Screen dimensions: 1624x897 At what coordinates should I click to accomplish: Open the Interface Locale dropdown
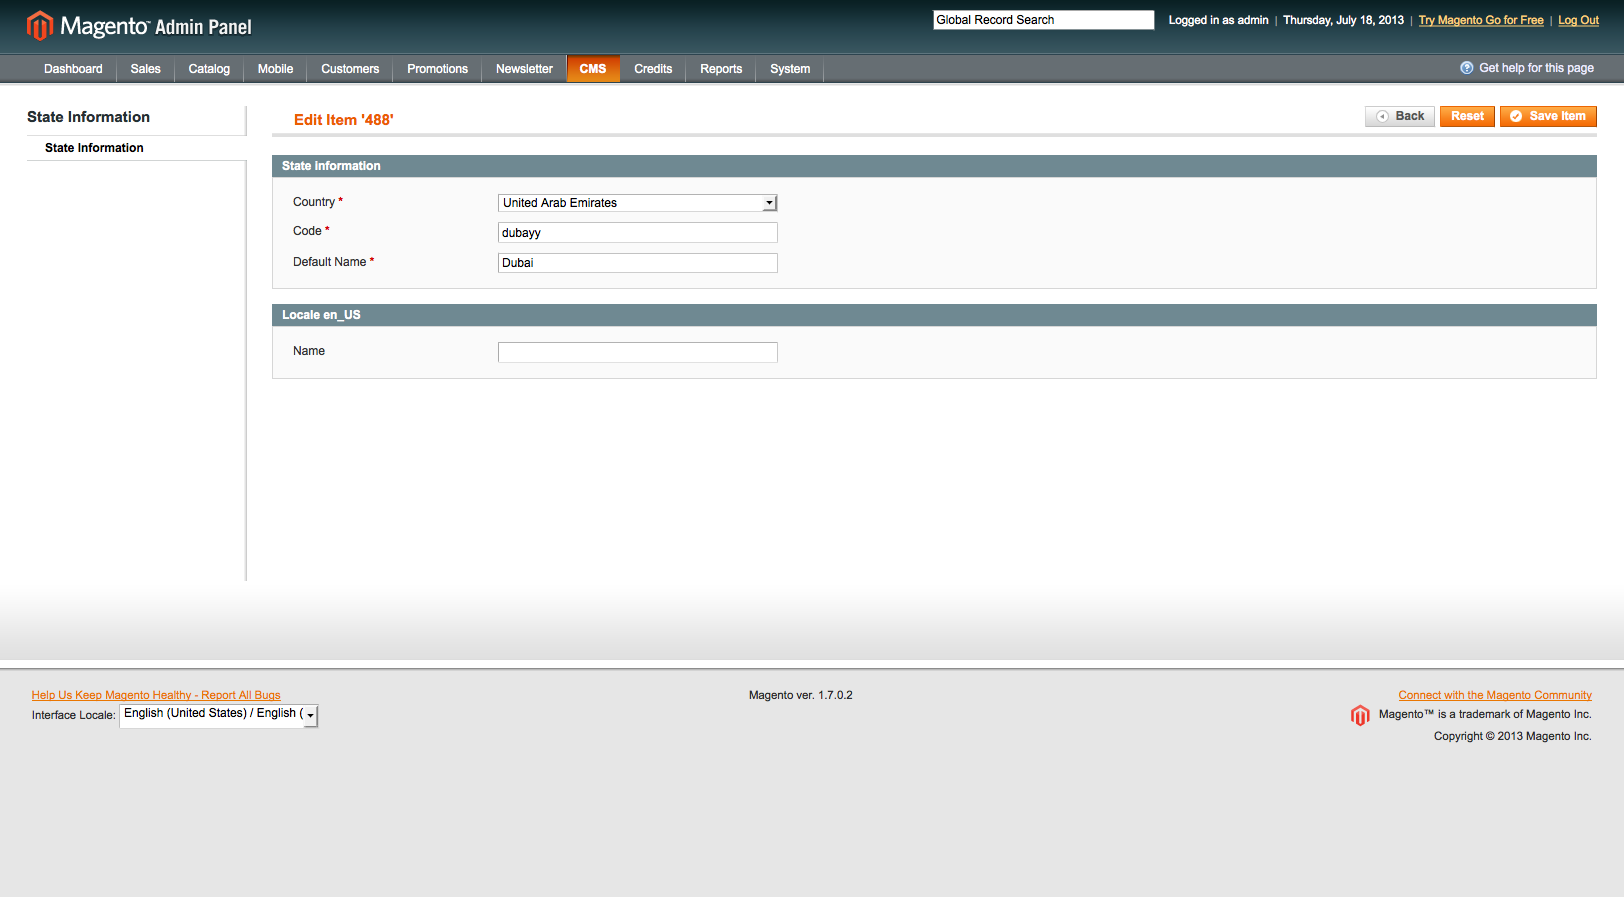[219, 715]
